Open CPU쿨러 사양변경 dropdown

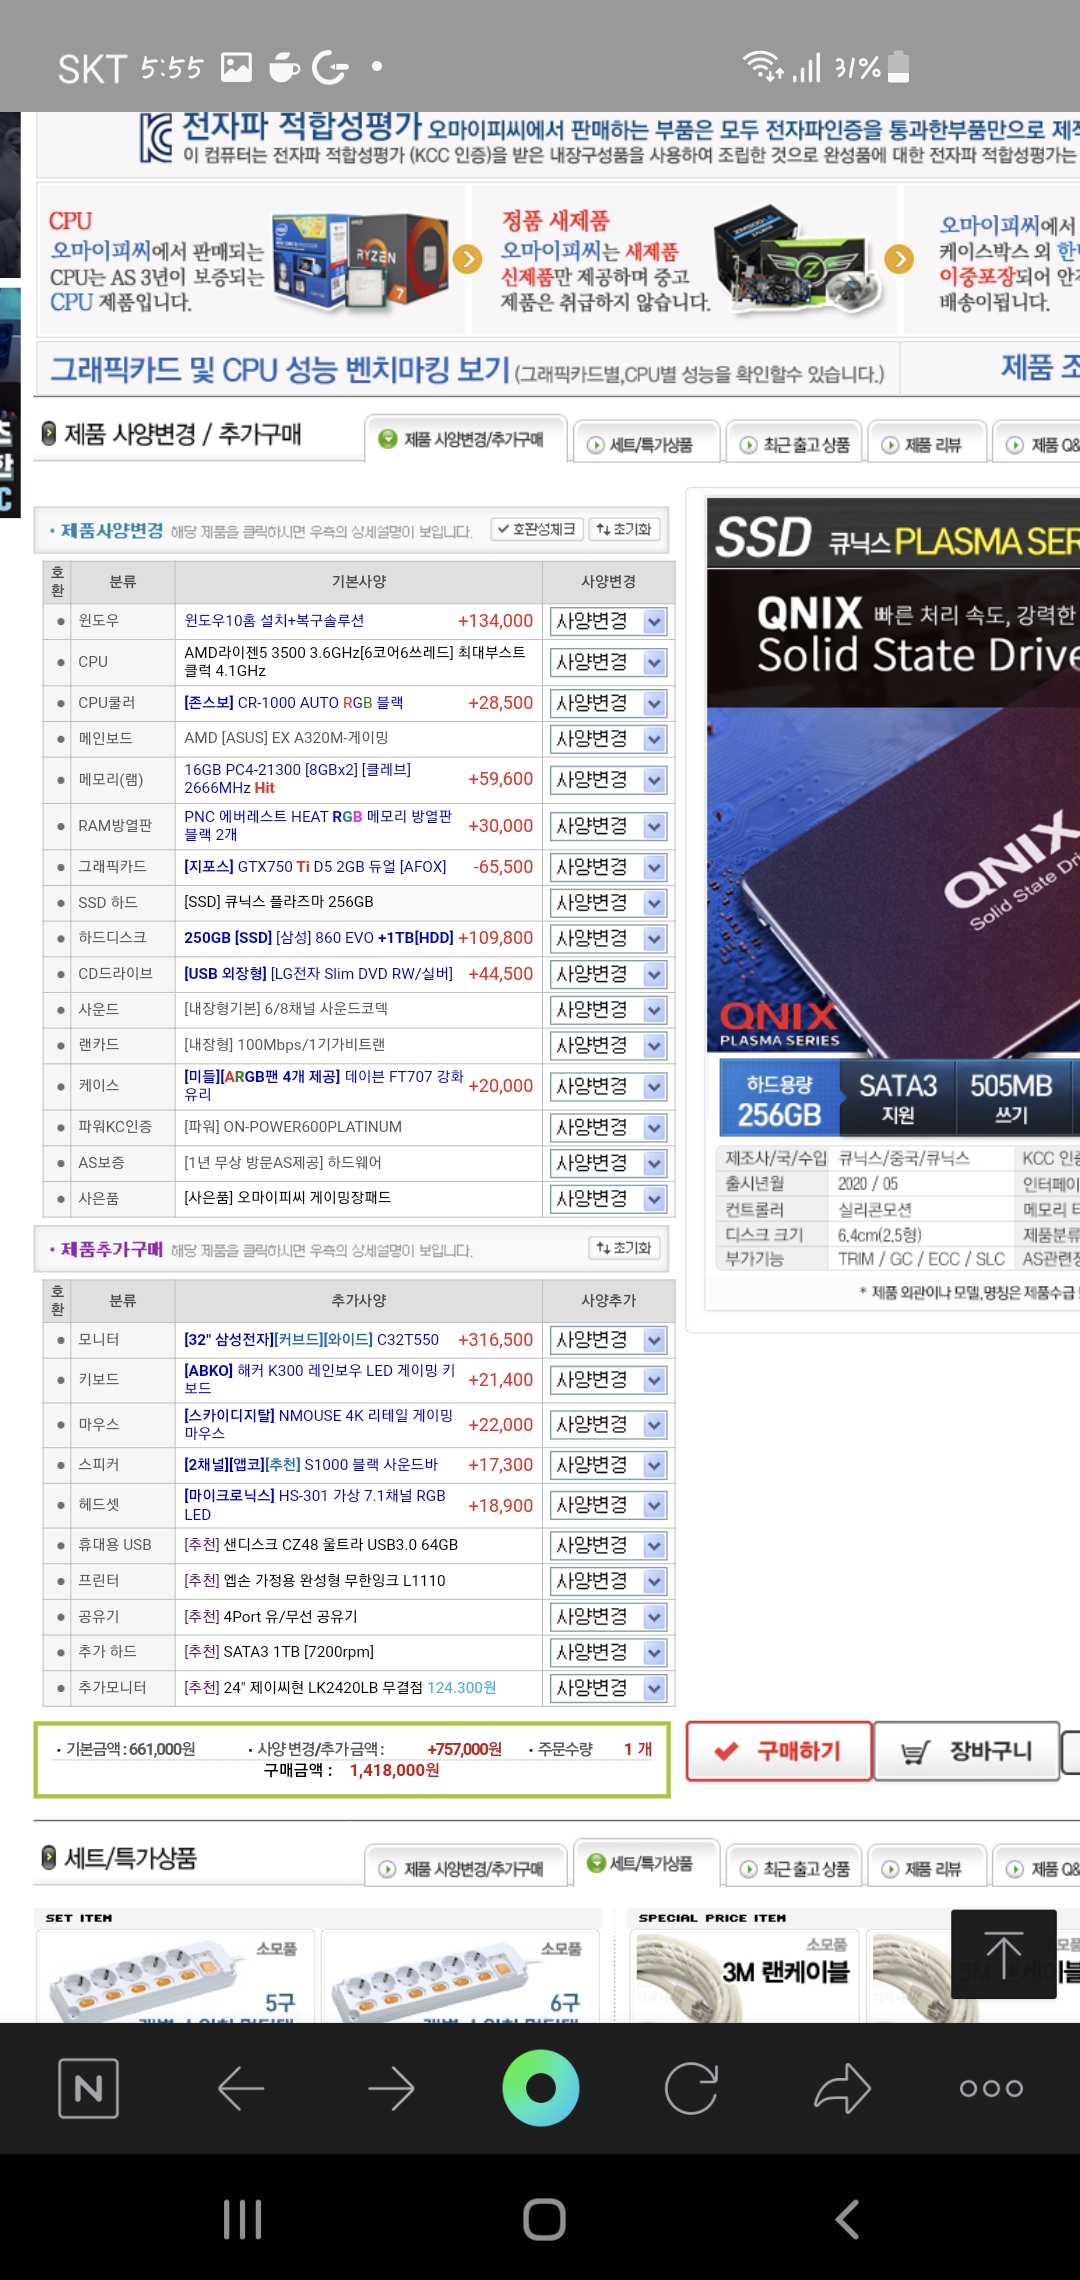click(x=608, y=703)
